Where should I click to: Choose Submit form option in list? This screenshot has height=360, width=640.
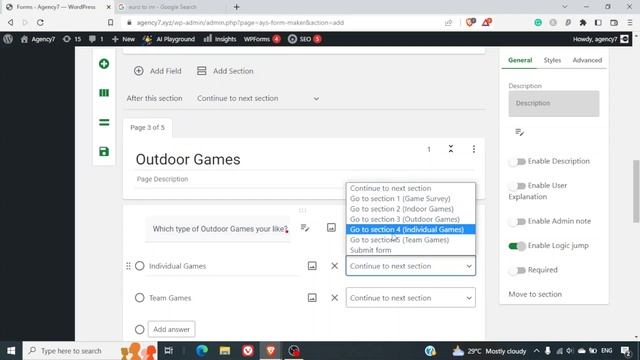(x=411, y=250)
